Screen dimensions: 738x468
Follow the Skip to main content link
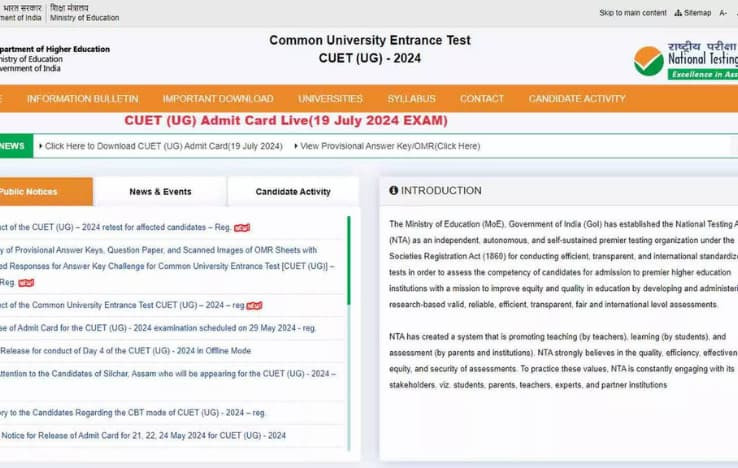(633, 13)
